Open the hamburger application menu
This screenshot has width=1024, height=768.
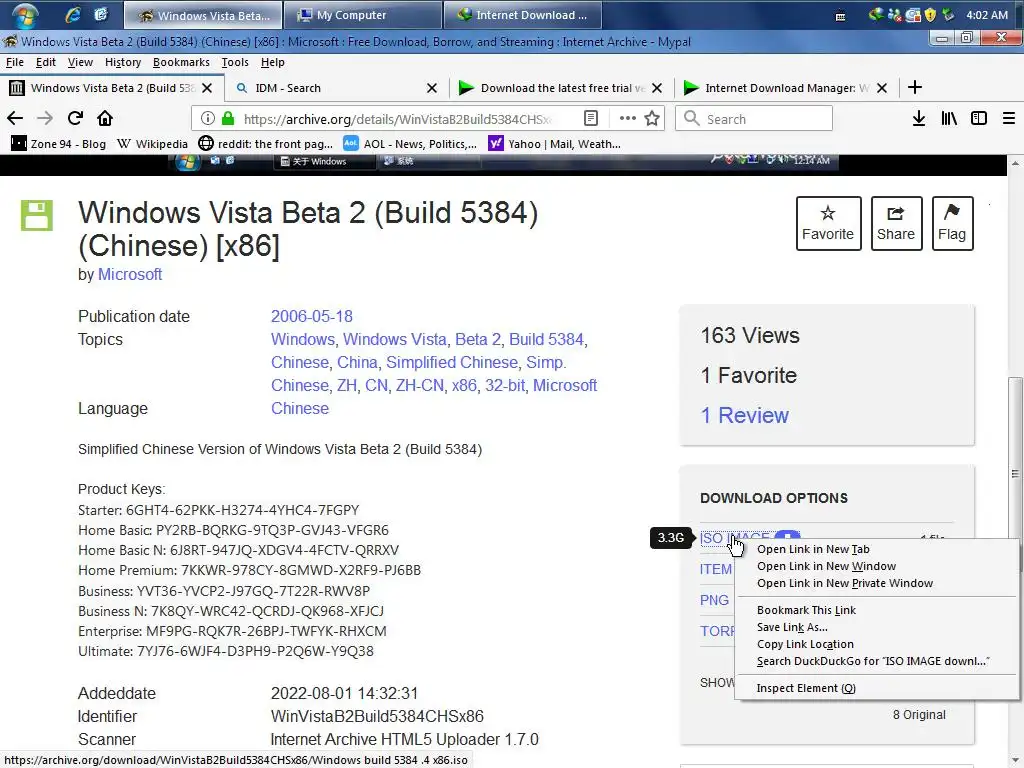[x=1009, y=118]
